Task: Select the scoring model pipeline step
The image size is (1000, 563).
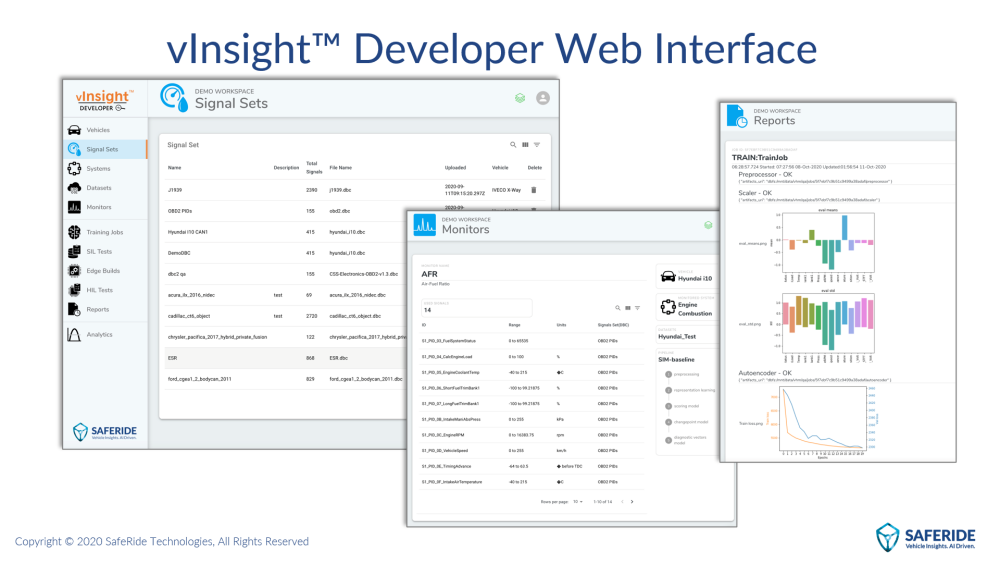Action: 682,406
